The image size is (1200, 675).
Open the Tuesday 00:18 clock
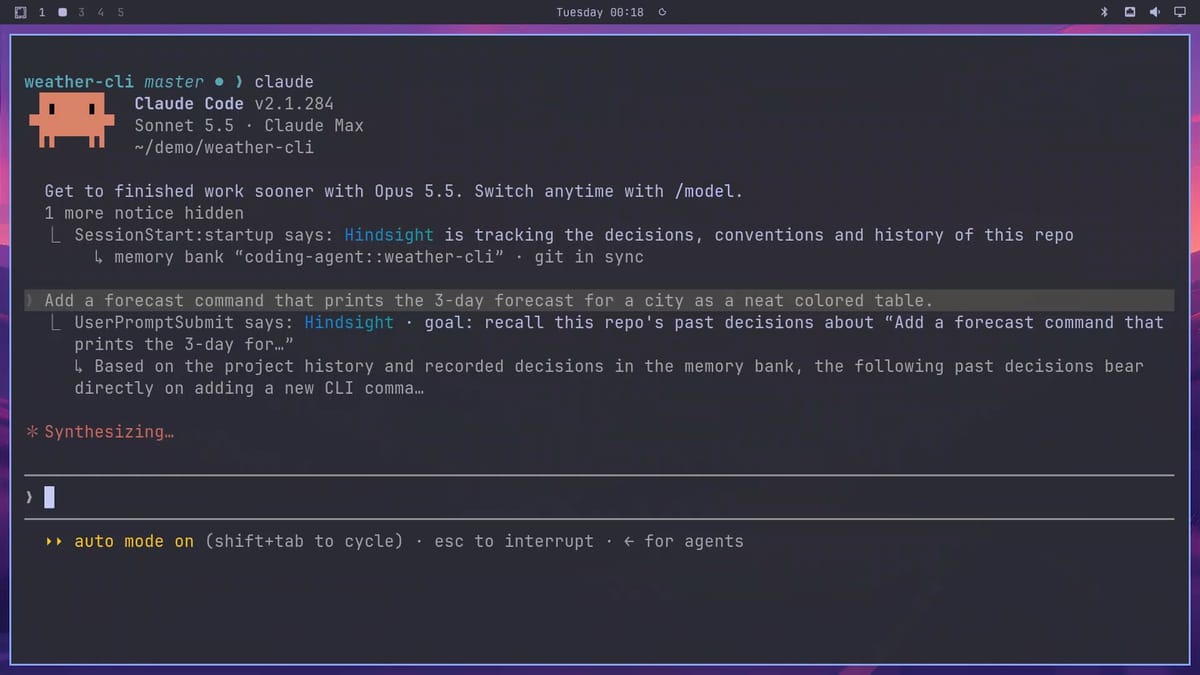[x=600, y=12]
